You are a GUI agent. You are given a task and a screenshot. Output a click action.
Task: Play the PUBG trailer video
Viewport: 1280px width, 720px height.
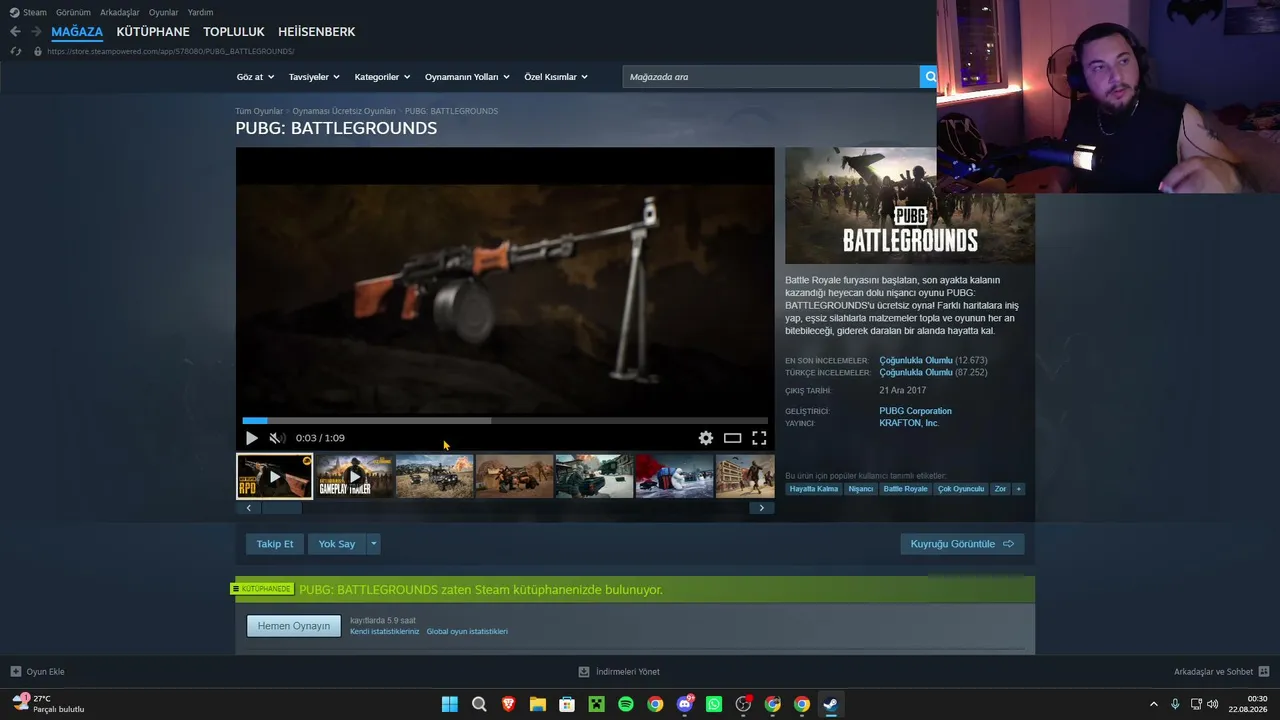pos(251,438)
